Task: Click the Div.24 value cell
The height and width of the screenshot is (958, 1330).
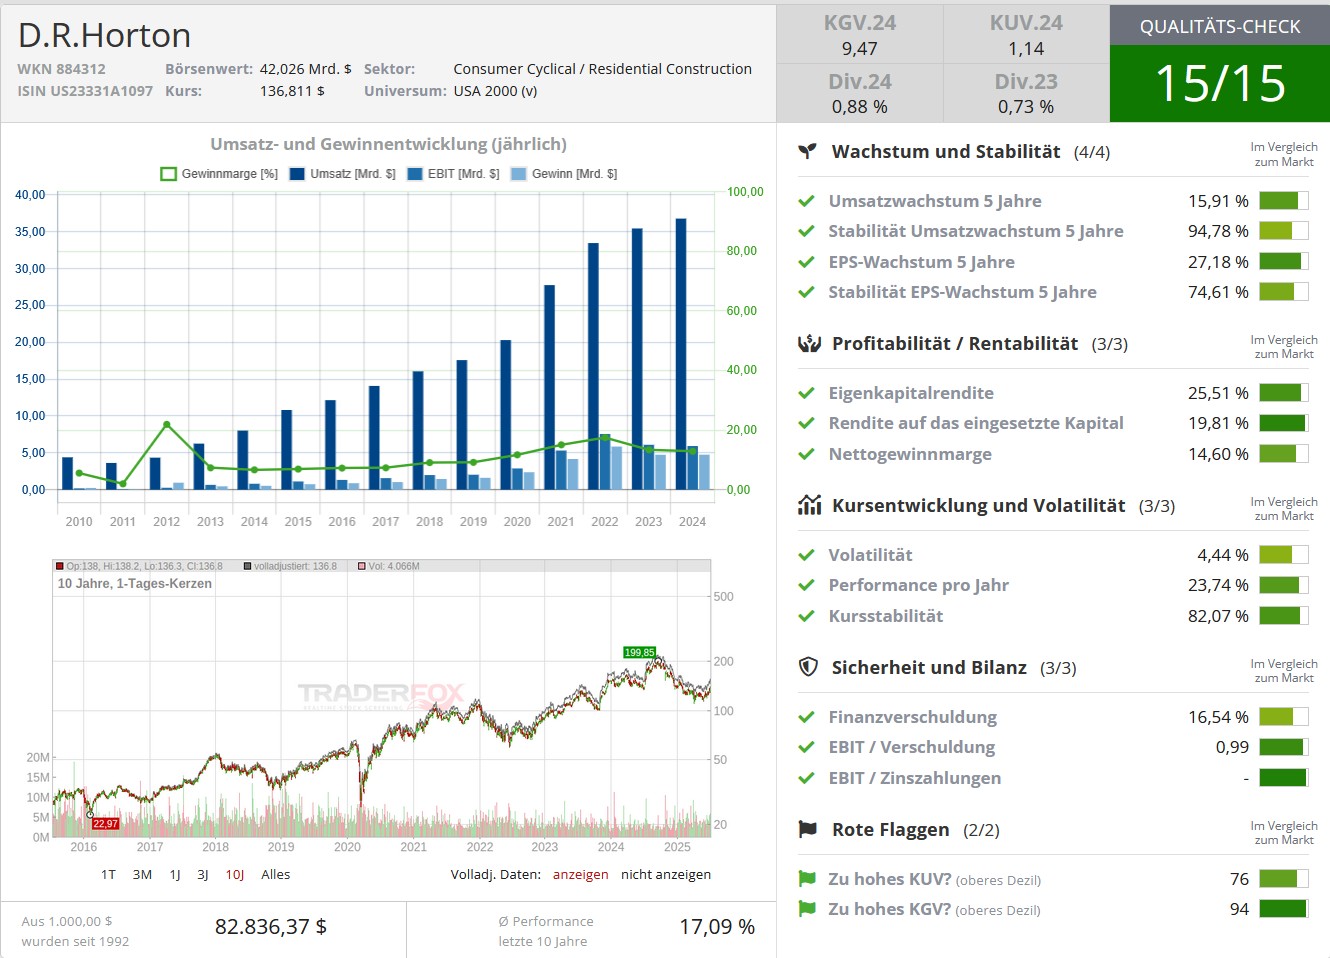Action: coord(860,93)
